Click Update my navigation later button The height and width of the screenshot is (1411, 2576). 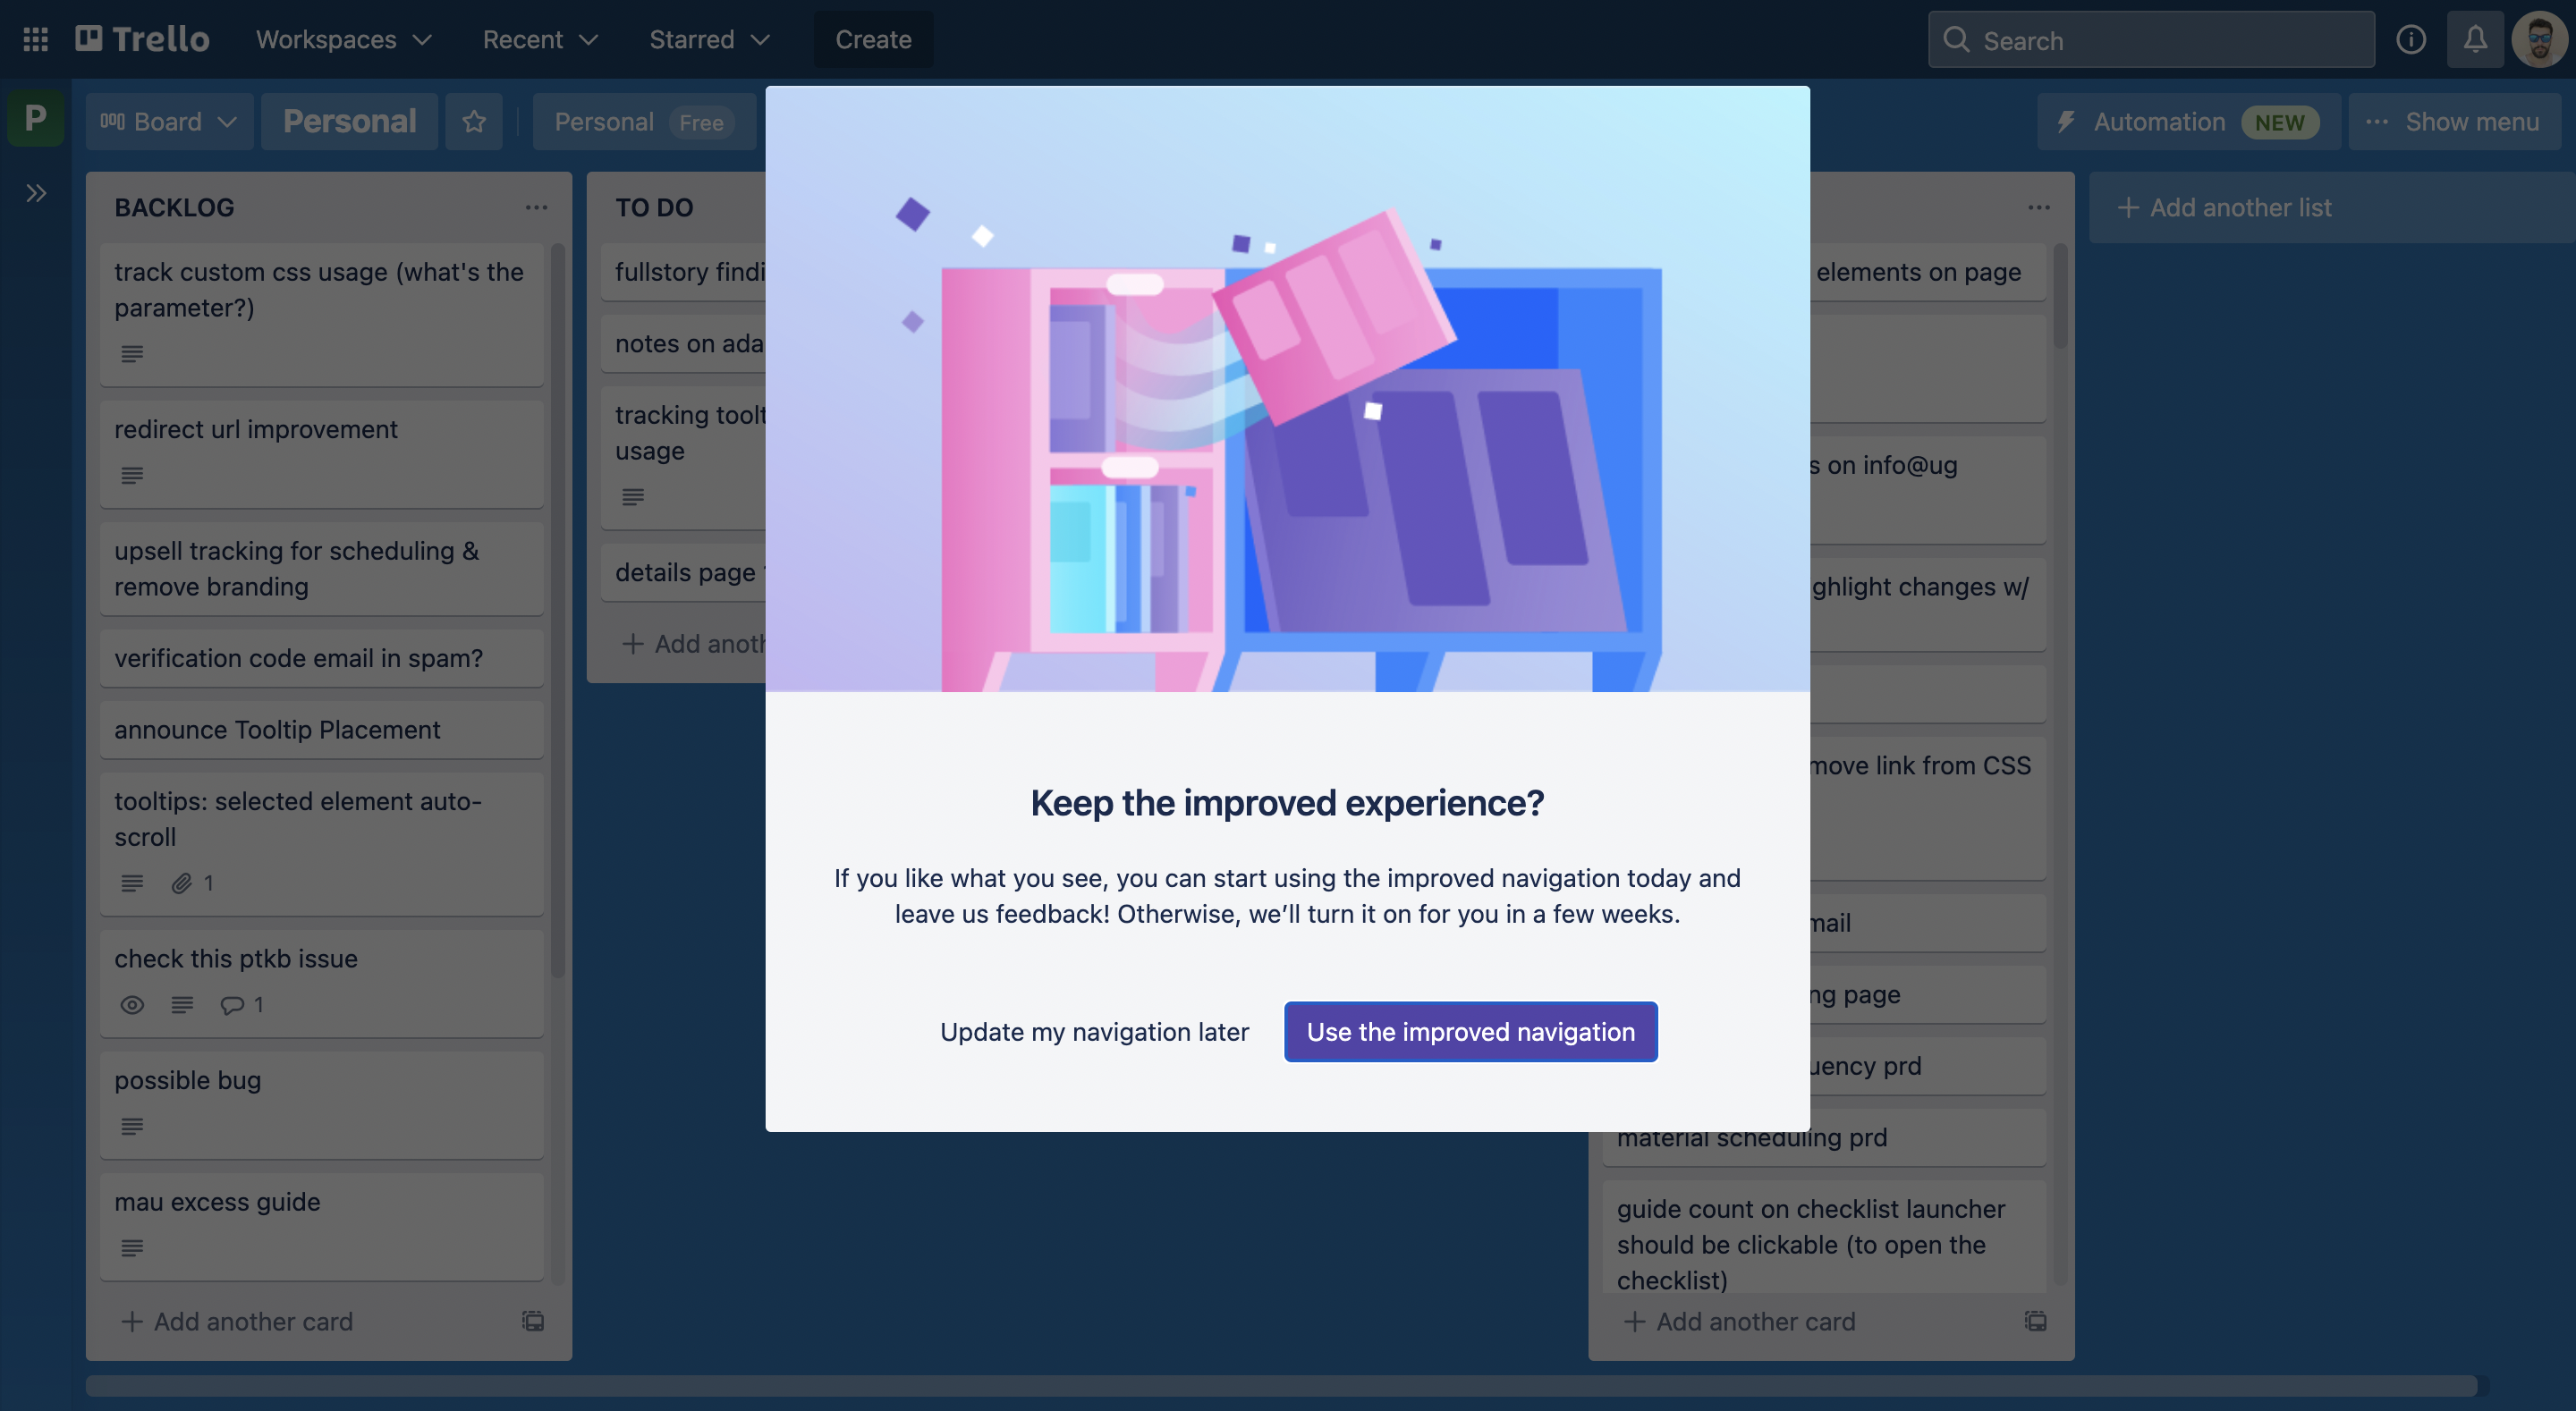pos(1095,1030)
